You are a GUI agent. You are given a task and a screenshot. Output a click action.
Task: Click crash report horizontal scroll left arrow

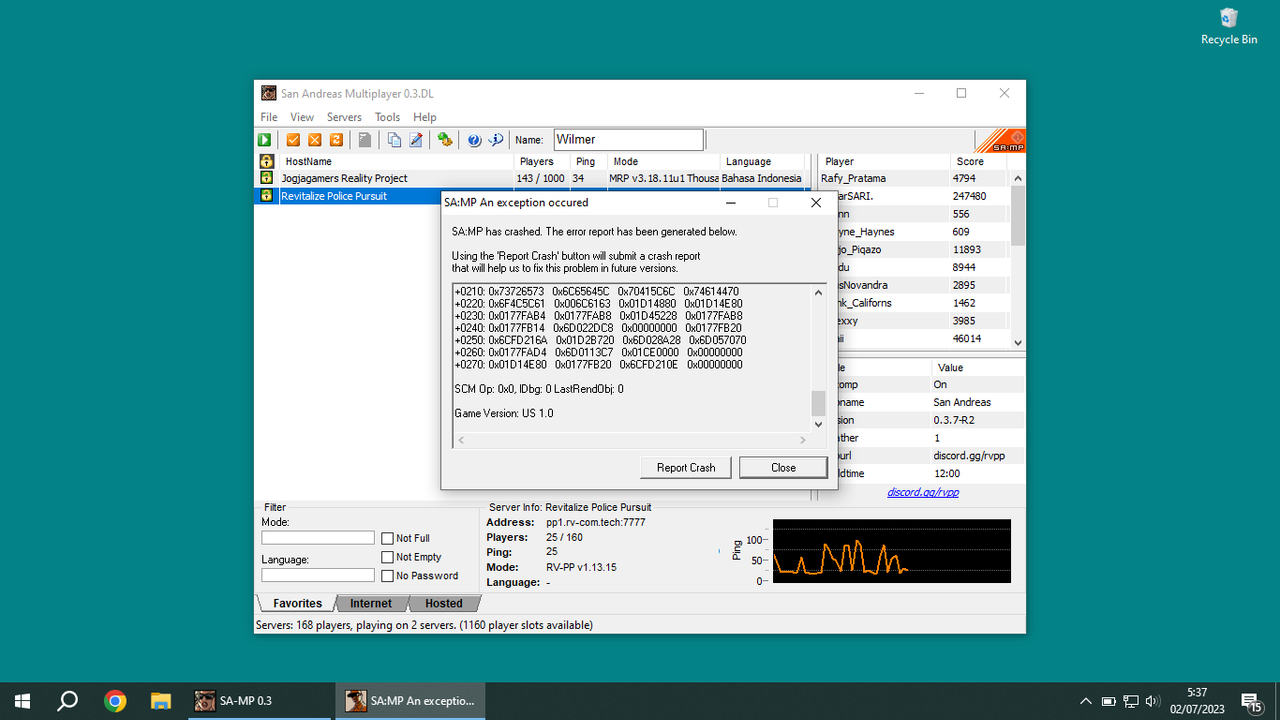[461, 440]
